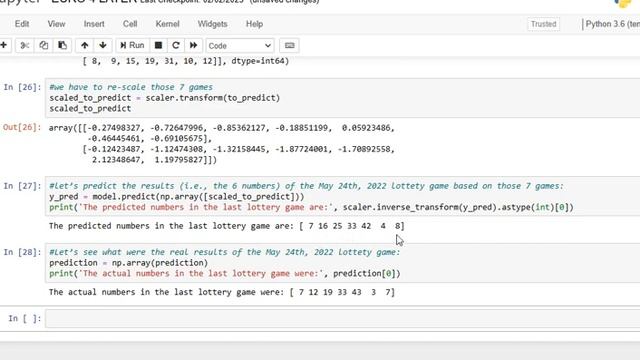The height and width of the screenshot is (360, 640).
Task: Click the In [28] prompt label
Action: [x=22, y=252]
